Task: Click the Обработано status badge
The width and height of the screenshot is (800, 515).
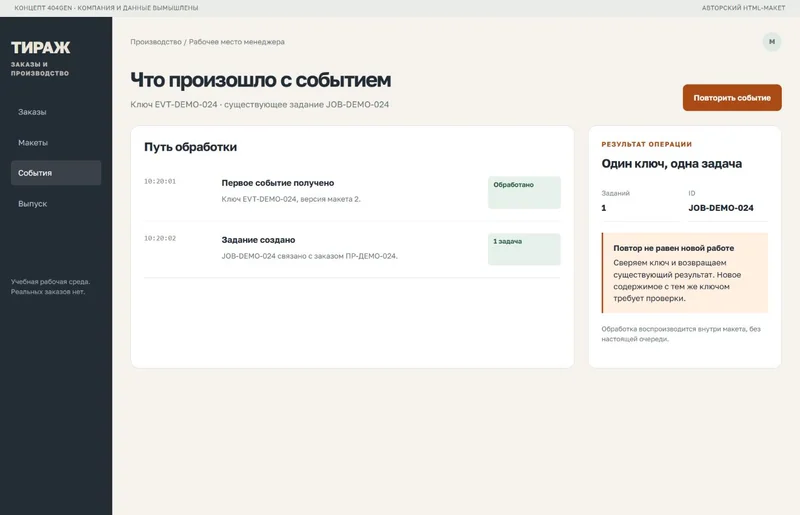Action: [x=524, y=192]
